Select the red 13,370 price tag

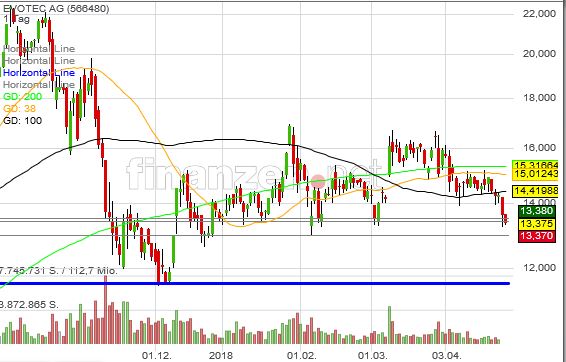(537, 236)
